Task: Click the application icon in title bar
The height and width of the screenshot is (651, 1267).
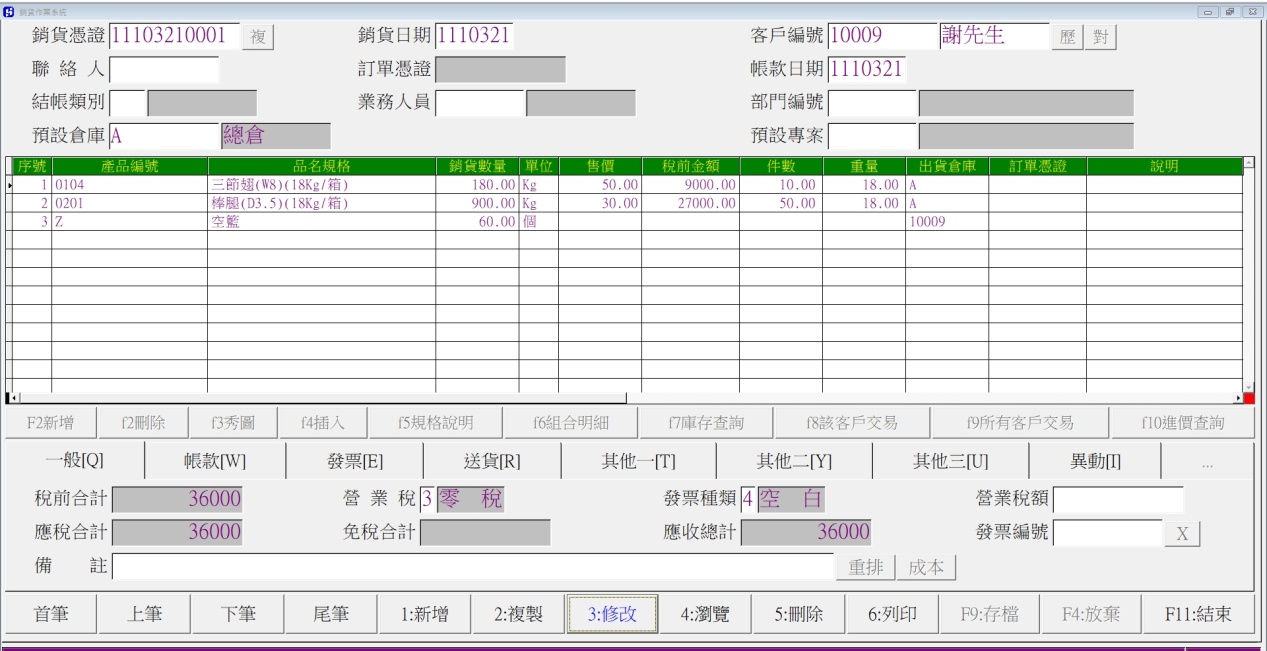Action: [9, 11]
